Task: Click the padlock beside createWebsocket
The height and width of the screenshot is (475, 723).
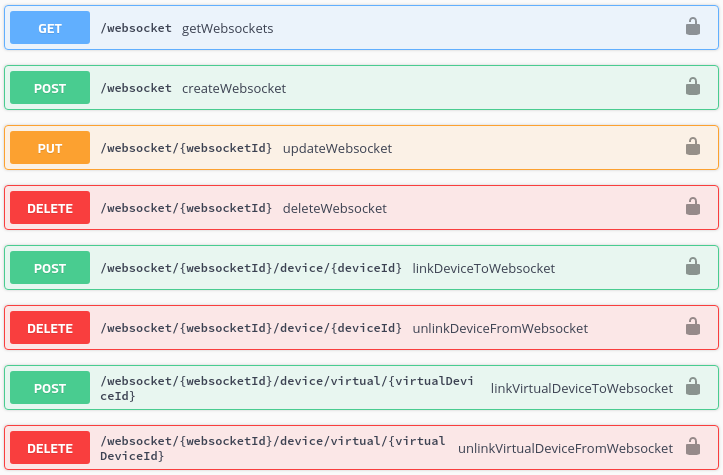Action: (x=692, y=87)
